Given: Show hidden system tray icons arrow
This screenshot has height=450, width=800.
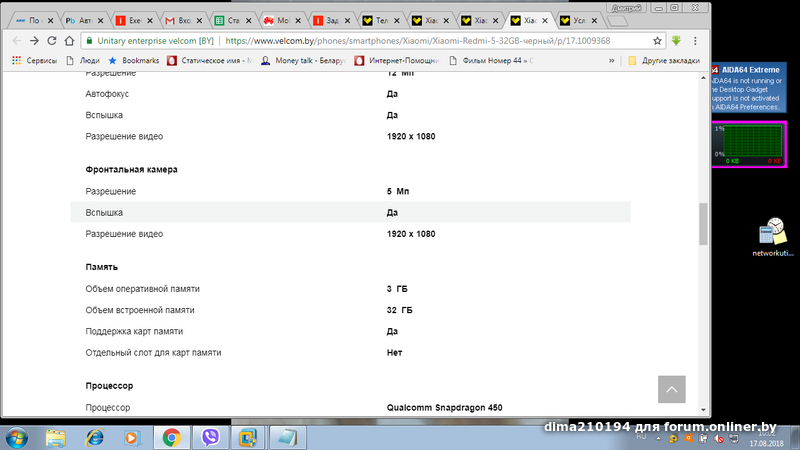Looking at the screenshot, I should (658, 439).
